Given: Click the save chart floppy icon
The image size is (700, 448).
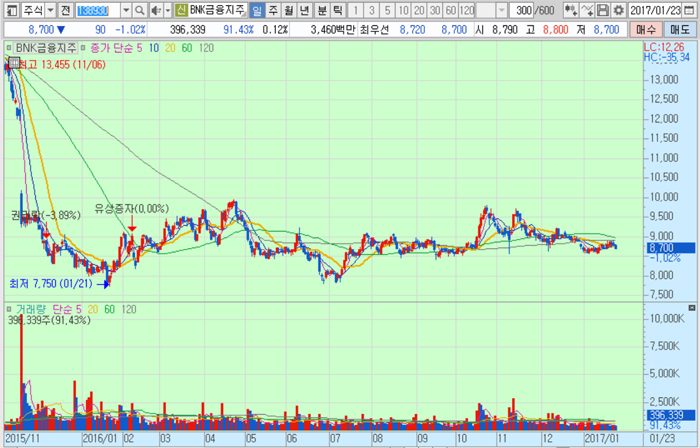Looking at the screenshot, I should point(604,10).
